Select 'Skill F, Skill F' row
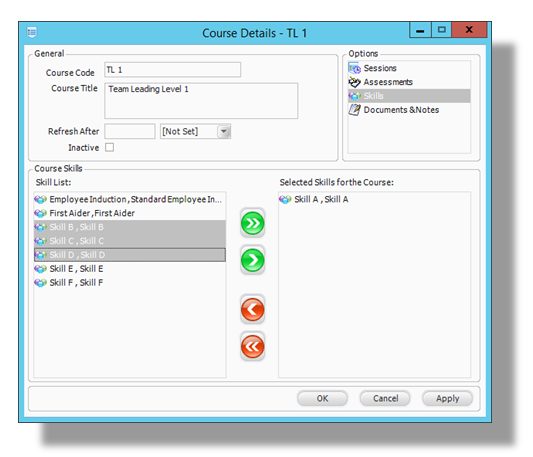This screenshot has width=533, height=457. click(130, 283)
